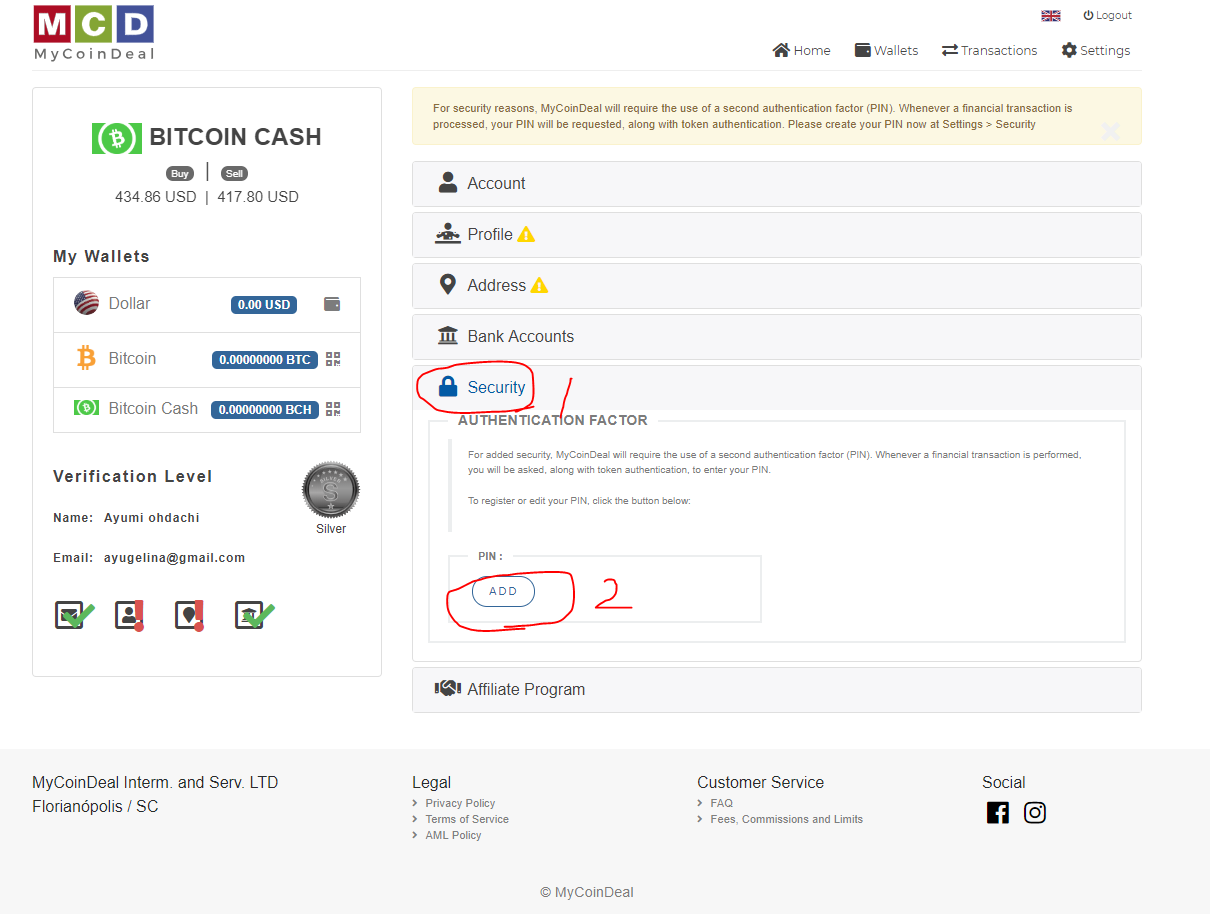This screenshot has height=914, width=1210.
Task: Open the Privacy Policy link
Action: pos(460,803)
